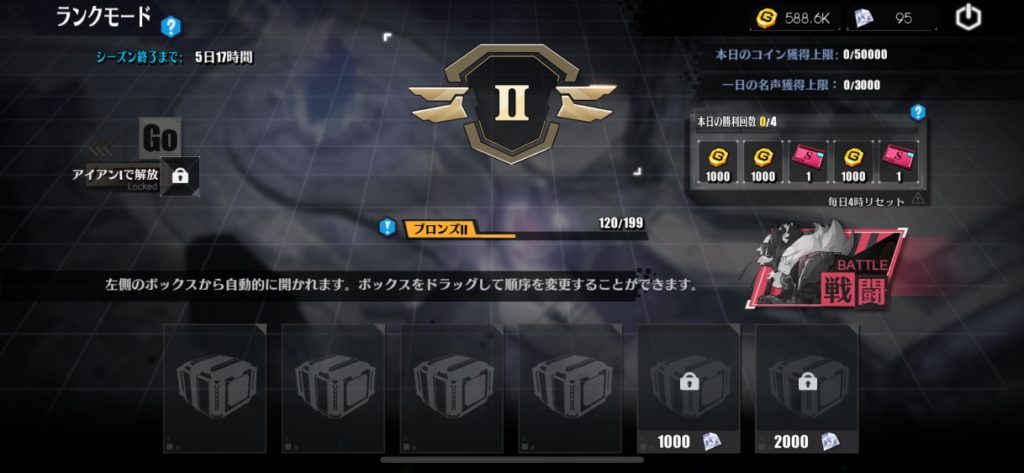This screenshot has height=473, width=1024.
Task: Click the power icon at top right
Action: 968,18
